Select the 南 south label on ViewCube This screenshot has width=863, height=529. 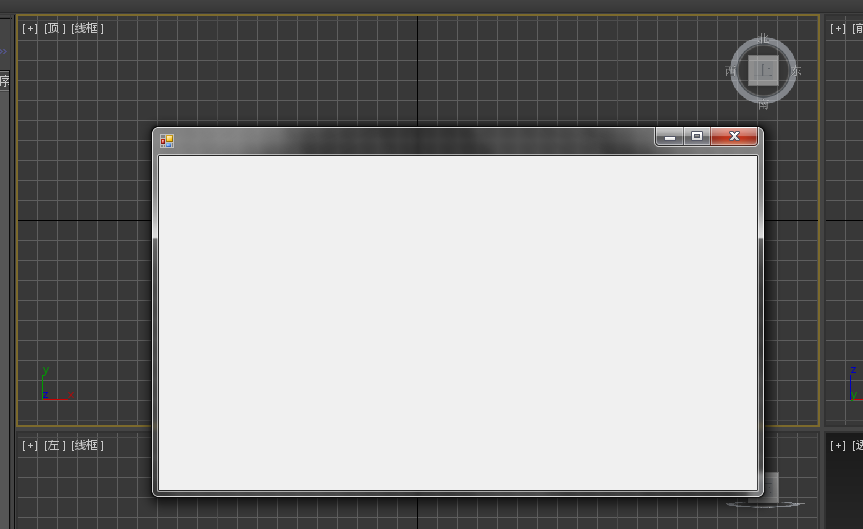click(763, 104)
